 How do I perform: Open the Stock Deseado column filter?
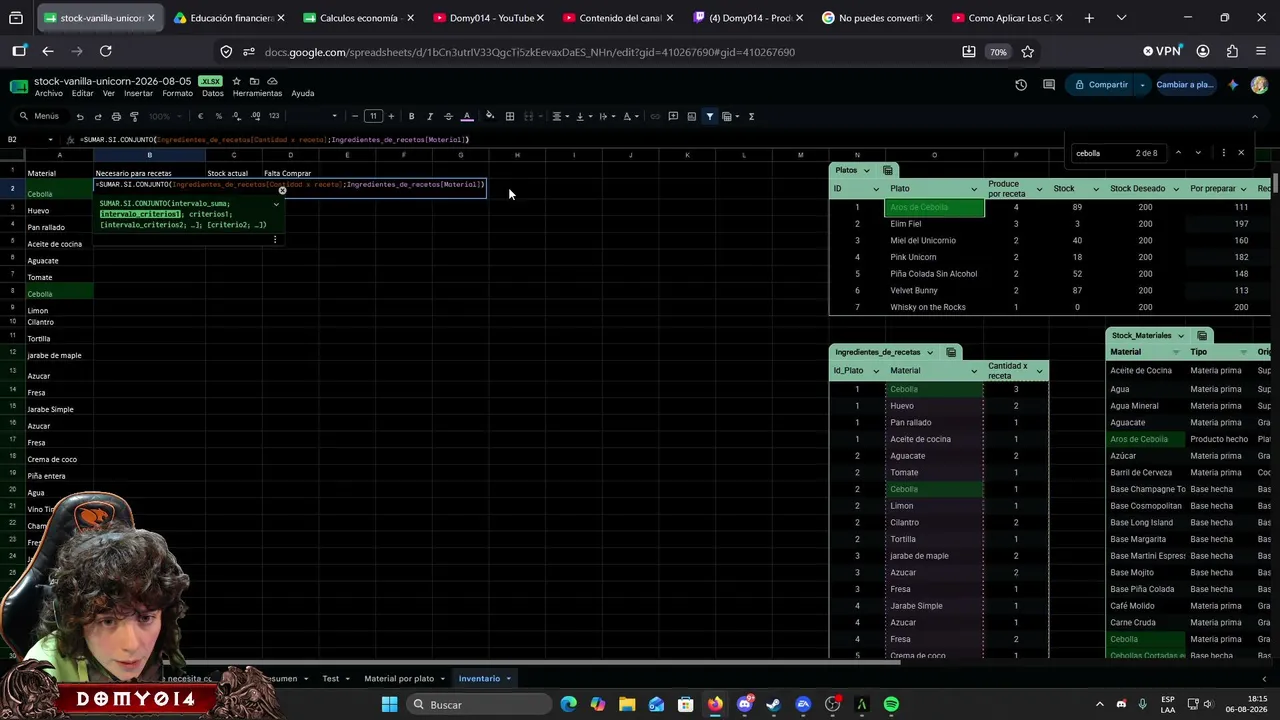click(x=1175, y=189)
